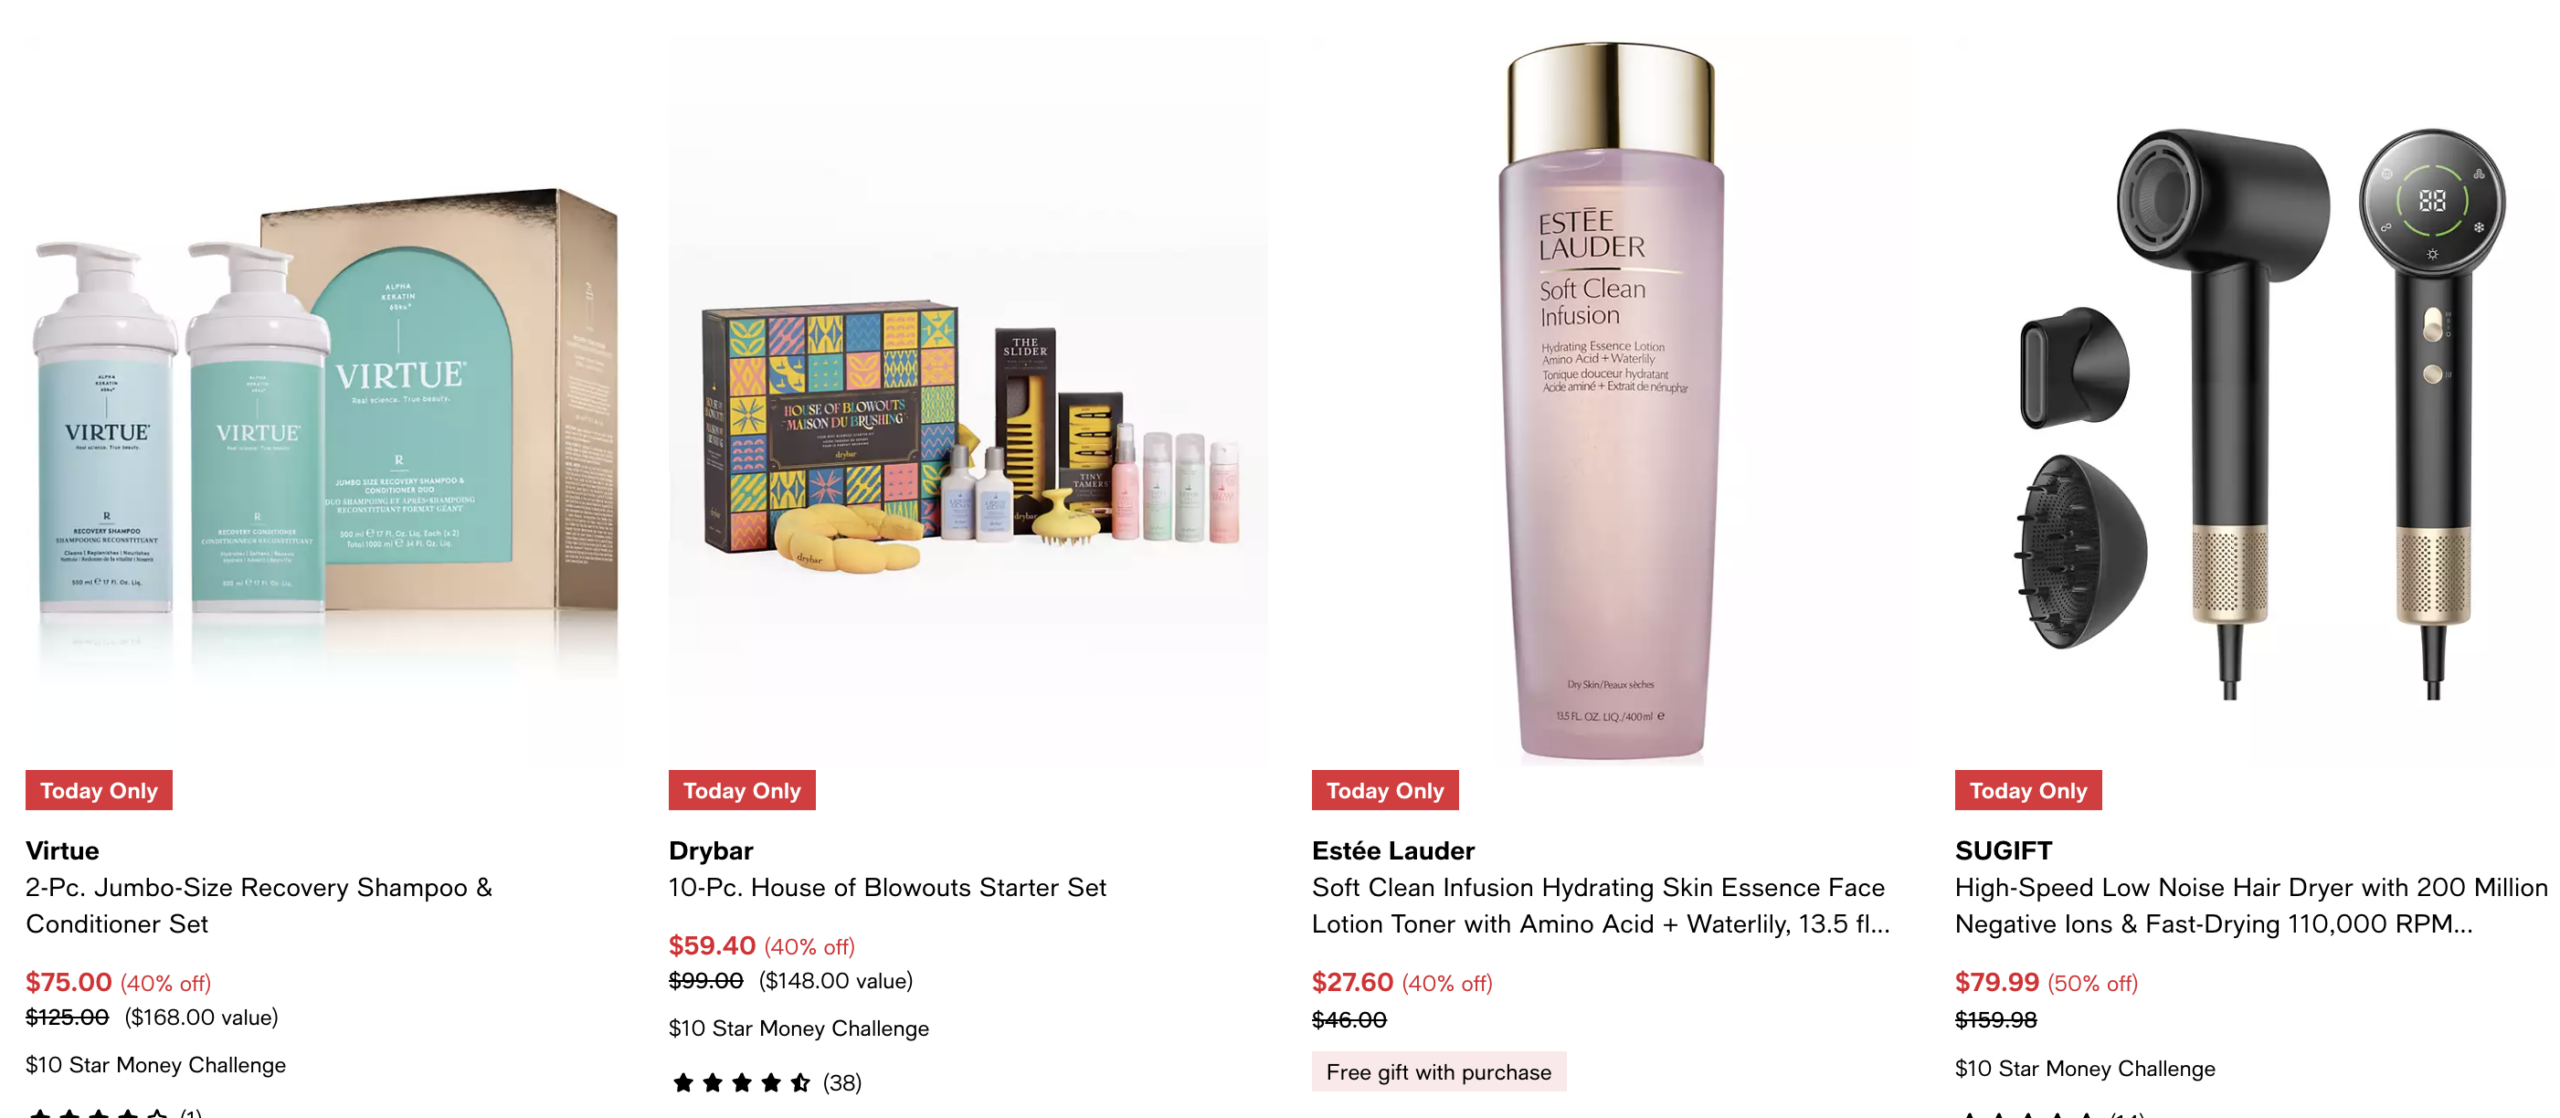Click the Today Only badge under Estée Lauder
Image resolution: width=2560 pixels, height=1118 pixels.
[1385, 790]
